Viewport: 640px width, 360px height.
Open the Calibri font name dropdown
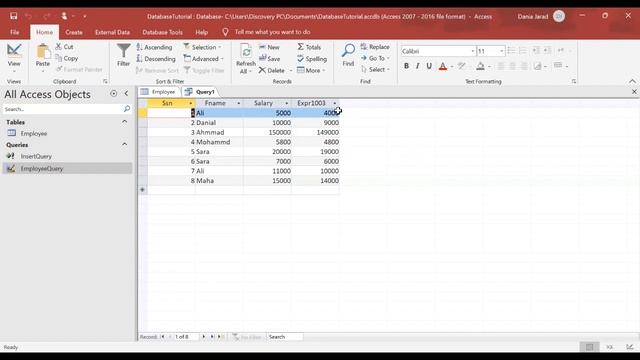click(473, 51)
